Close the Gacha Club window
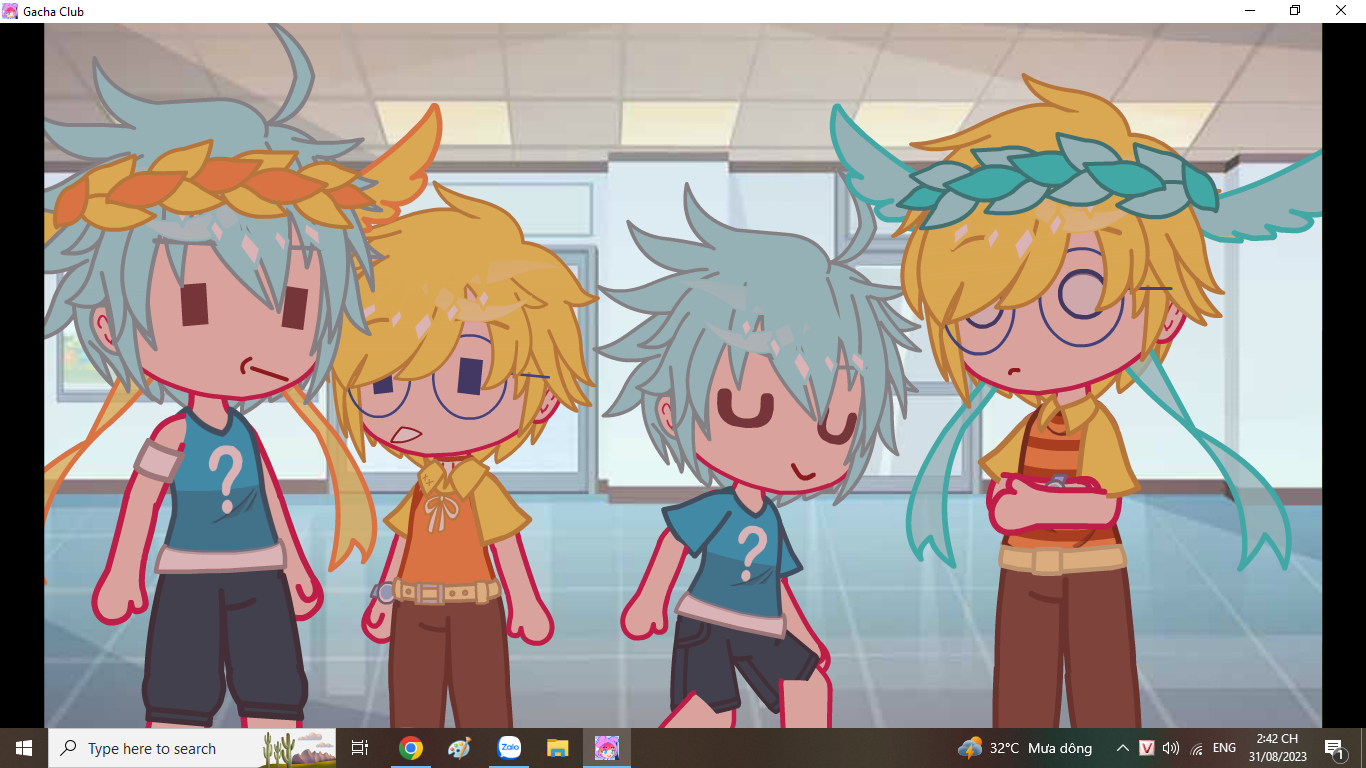Viewport: 1366px width, 768px height. pyautogui.click(x=1341, y=11)
